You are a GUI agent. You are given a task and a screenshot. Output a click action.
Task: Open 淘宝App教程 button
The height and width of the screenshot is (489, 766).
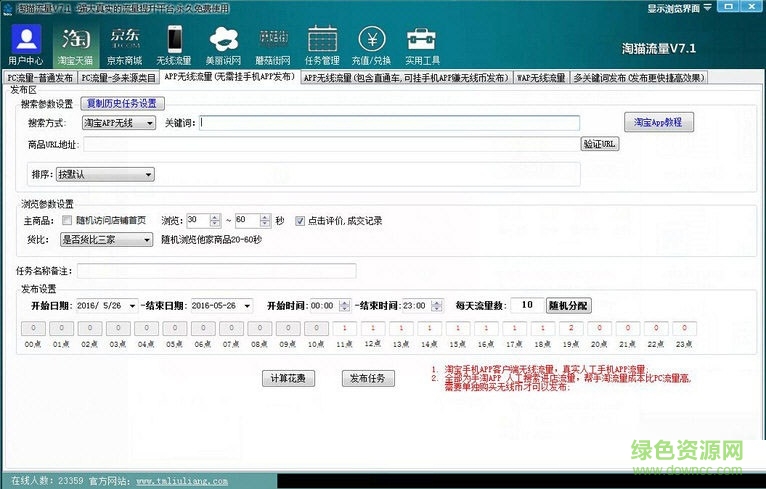pyautogui.click(x=659, y=122)
